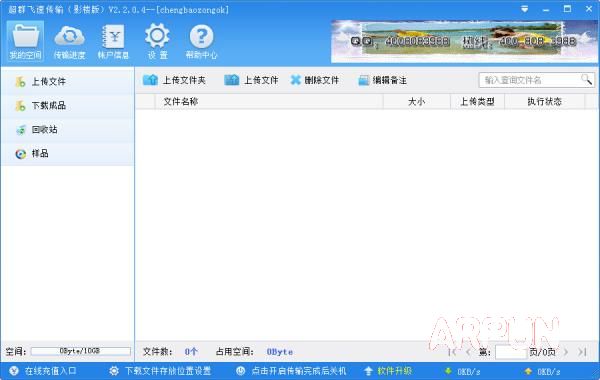Image resolution: width=600 pixels, height=380 pixels.
Task: Open the title bar dropdown menu arrow
Action: (525, 9)
